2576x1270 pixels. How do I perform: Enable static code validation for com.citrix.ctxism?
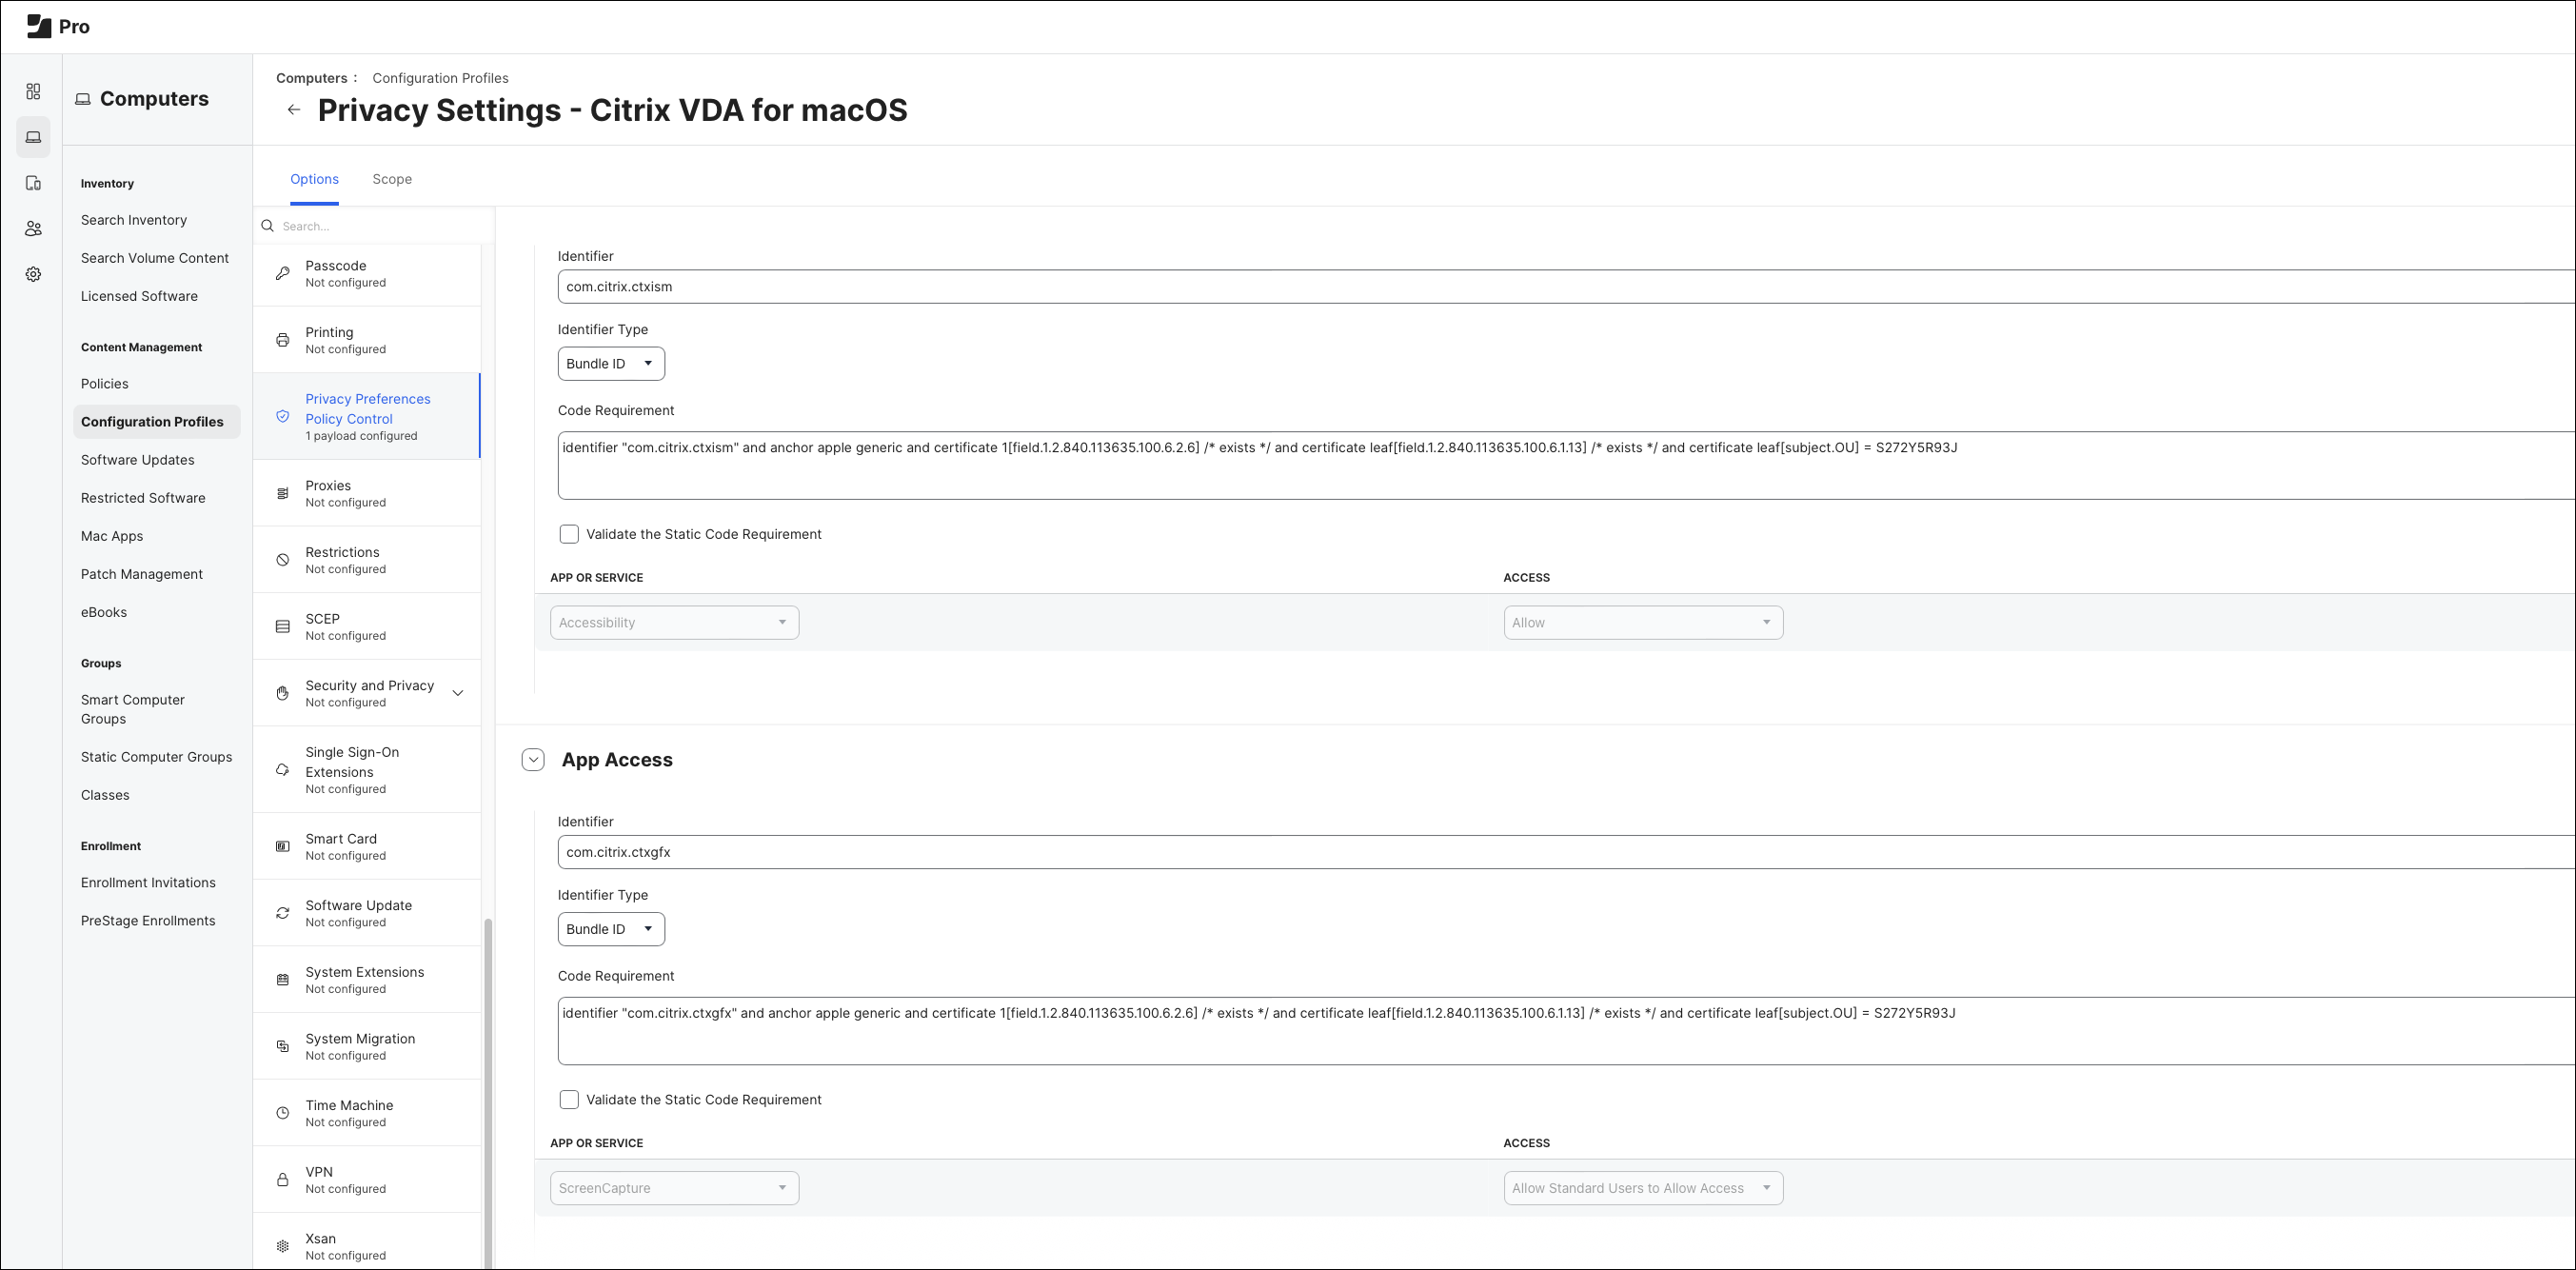pos(569,534)
